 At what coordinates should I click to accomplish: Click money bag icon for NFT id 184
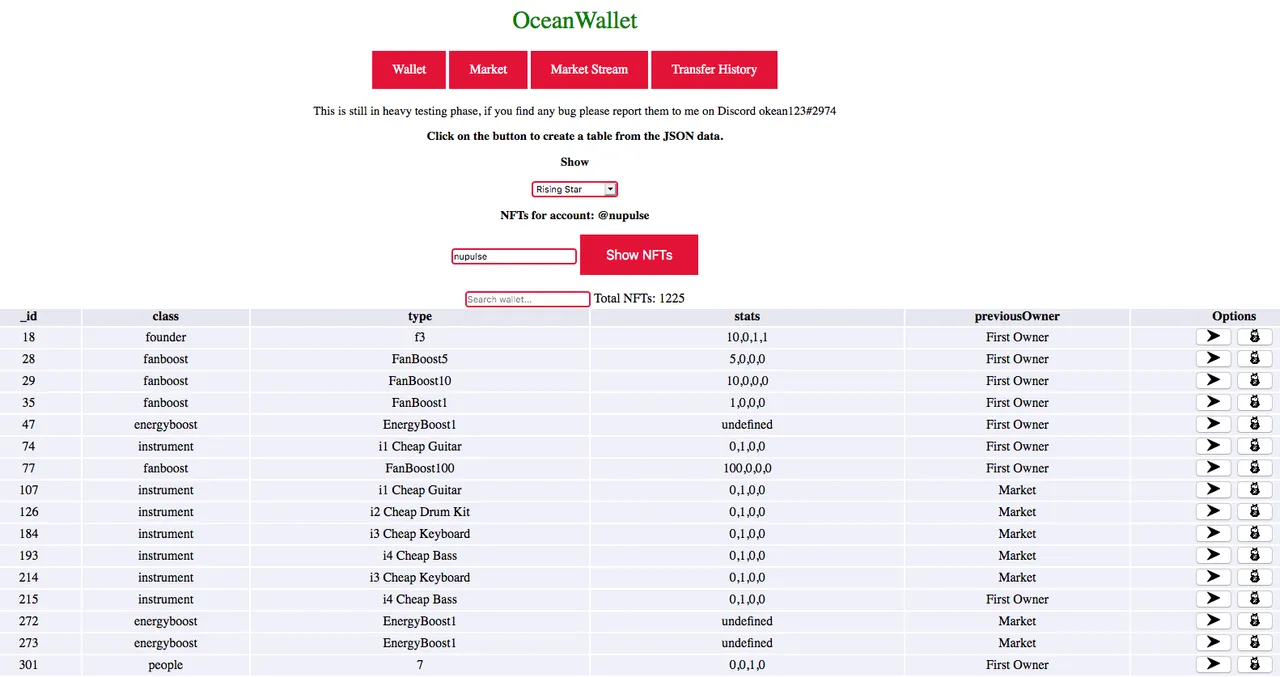click(x=1254, y=534)
